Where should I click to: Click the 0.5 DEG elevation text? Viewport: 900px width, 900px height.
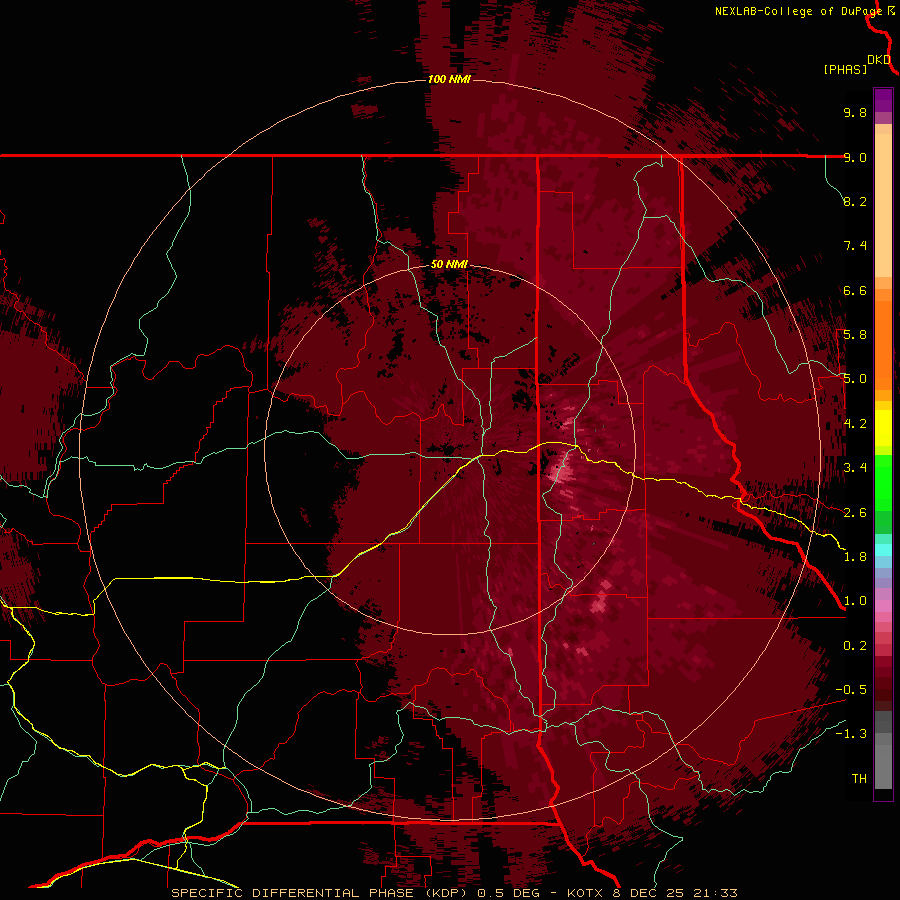511,893
